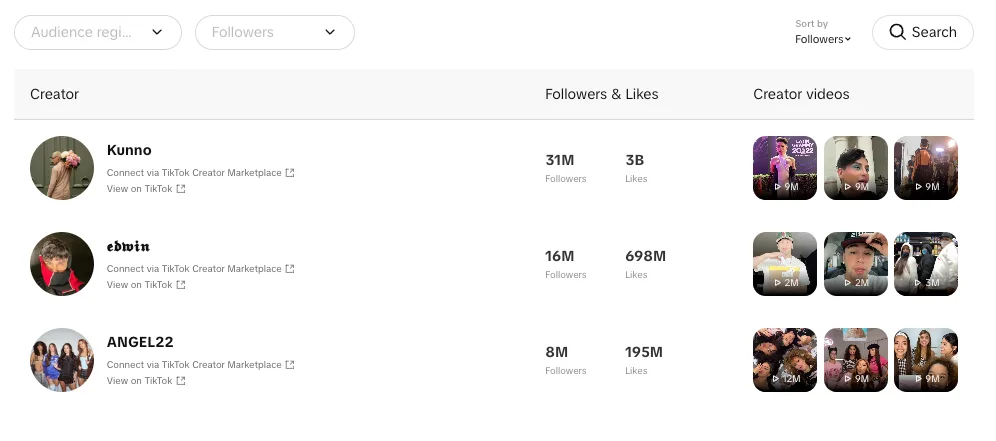Click the Creator column header
The width and height of the screenshot is (996, 441).
(x=55, y=94)
